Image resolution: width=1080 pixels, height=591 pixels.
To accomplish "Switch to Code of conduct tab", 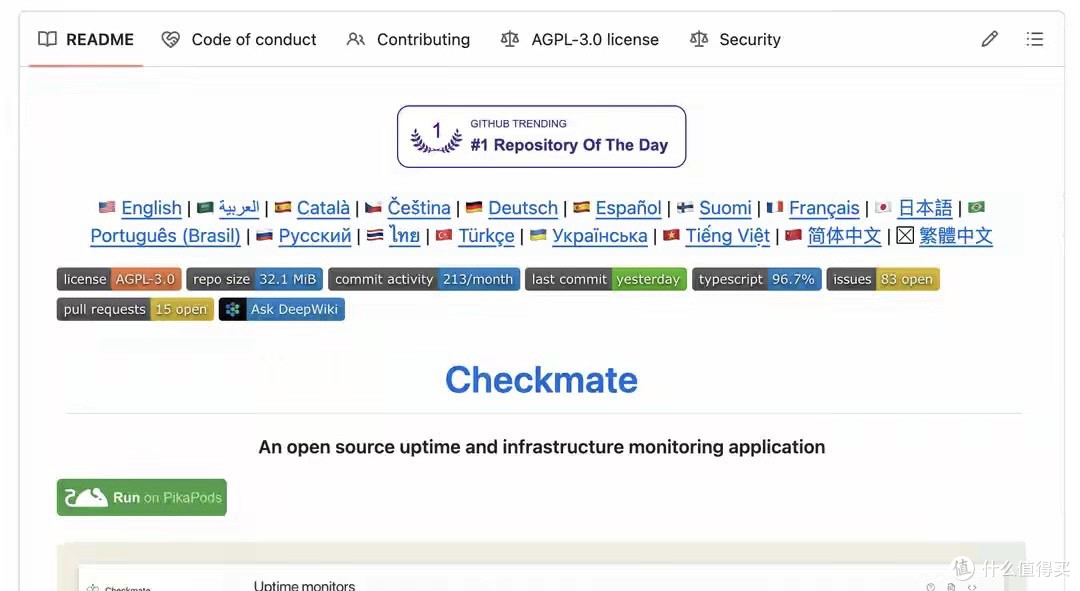I will pyautogui.click(x=239, y=39).
